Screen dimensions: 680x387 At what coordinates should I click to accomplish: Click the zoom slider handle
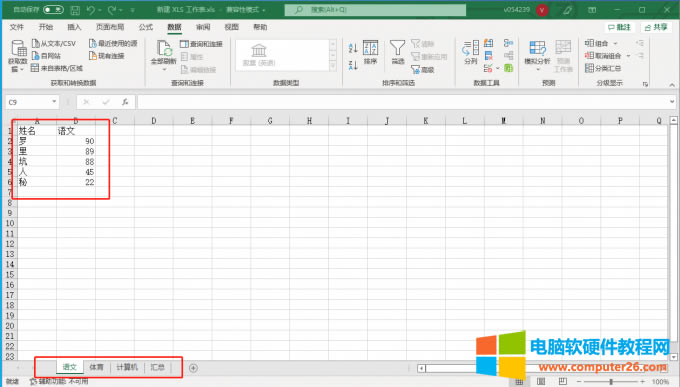coord(611,382)
